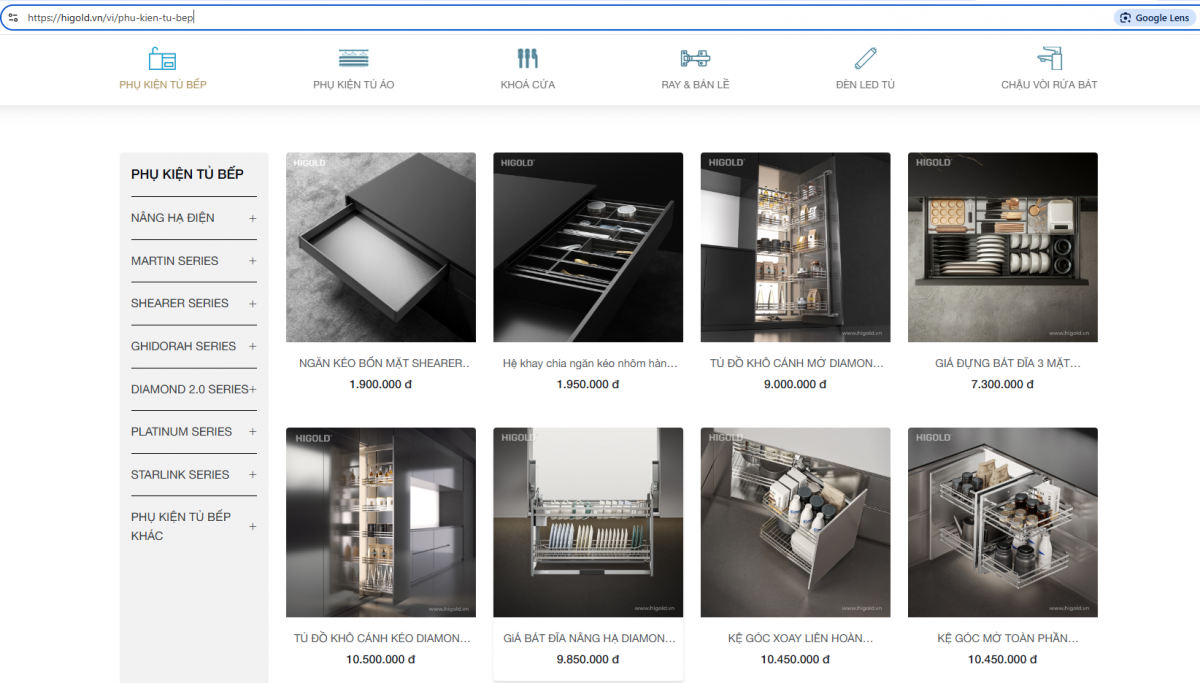Screen dimensions: 1200x683
Task: Click the 1.900.000 đ price
Action: [x=381, y=384]
